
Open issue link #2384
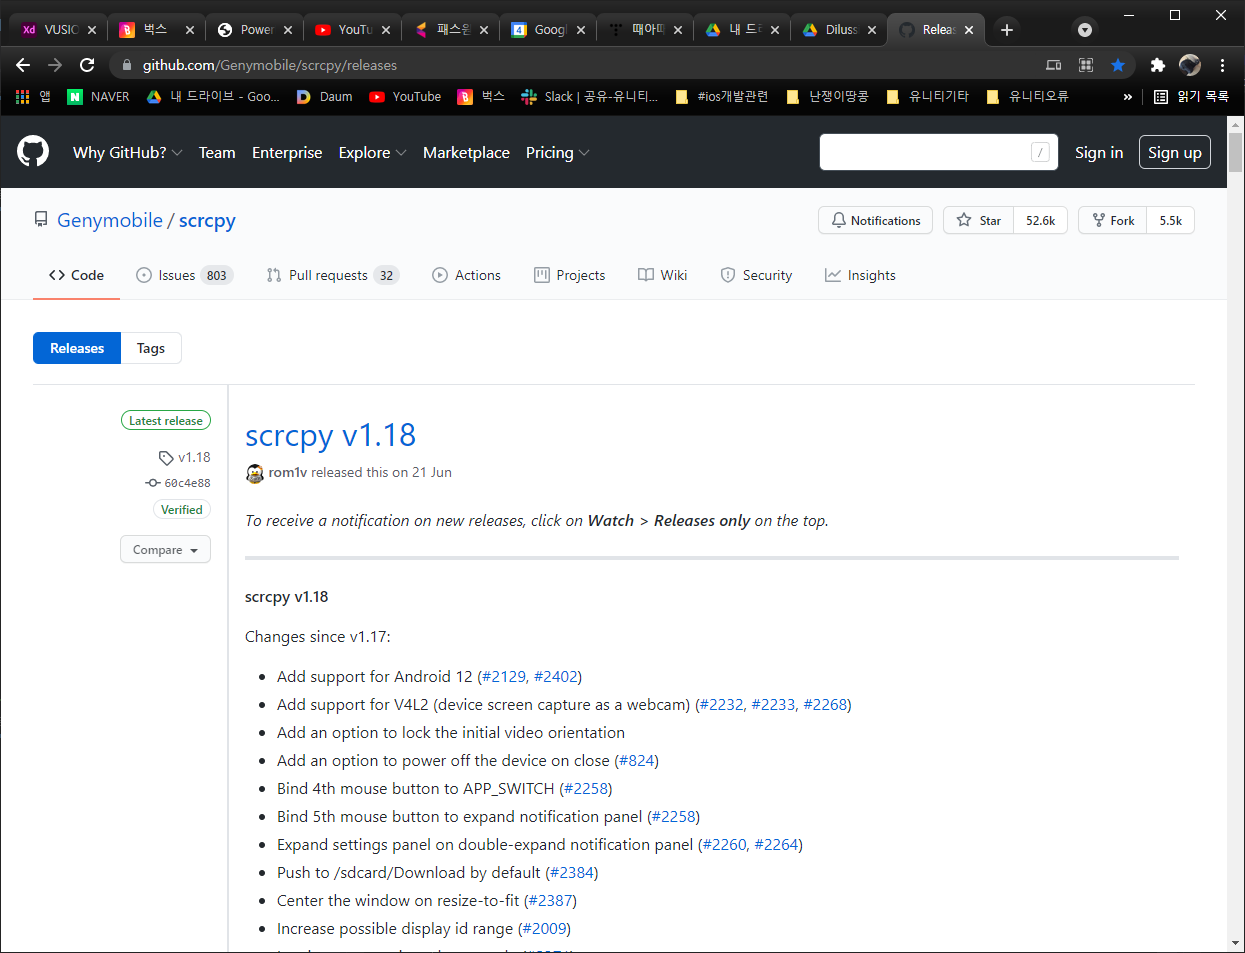572,873
